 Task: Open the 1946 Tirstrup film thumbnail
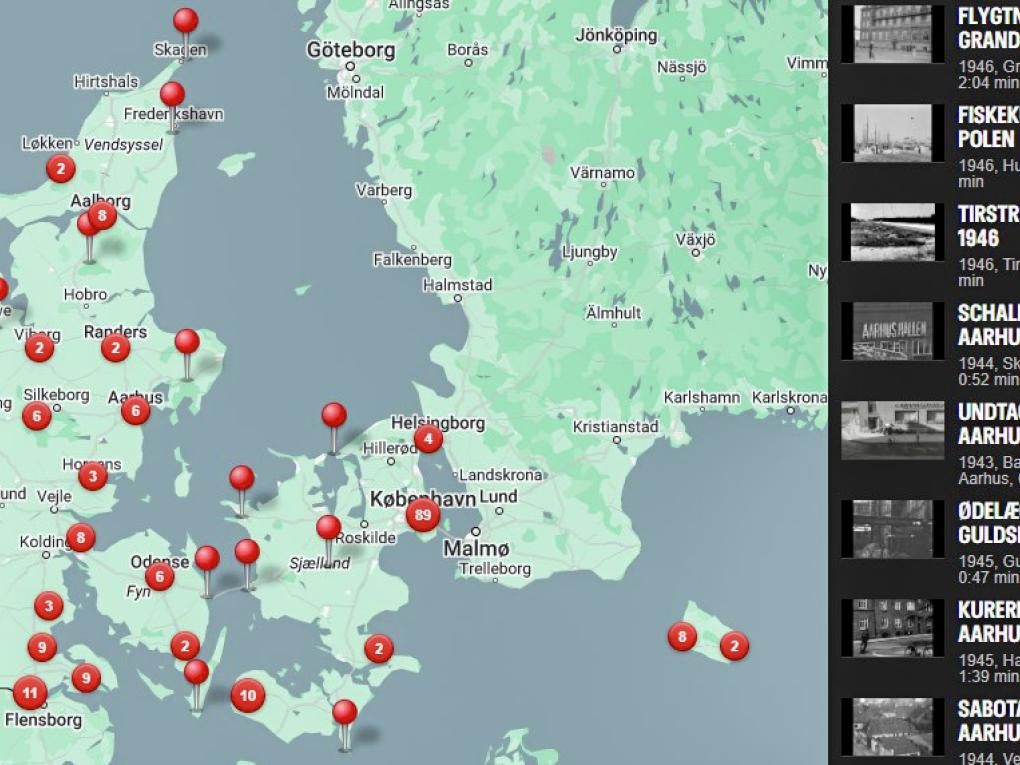[892, 232]
